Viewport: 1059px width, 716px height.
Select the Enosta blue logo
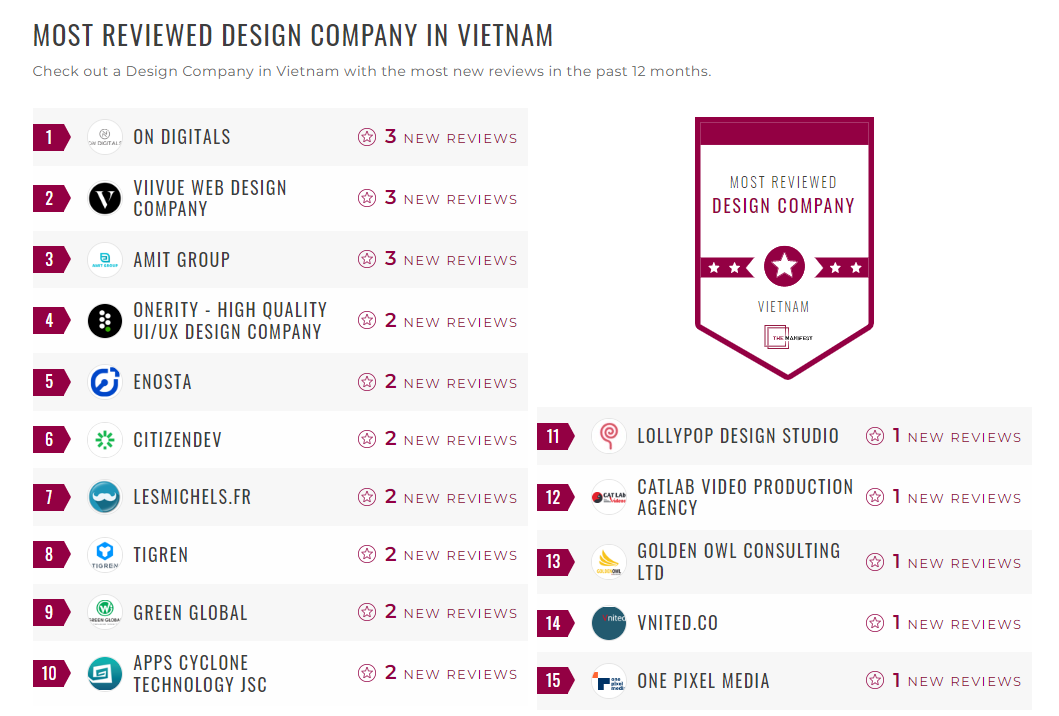click(105, 382)
